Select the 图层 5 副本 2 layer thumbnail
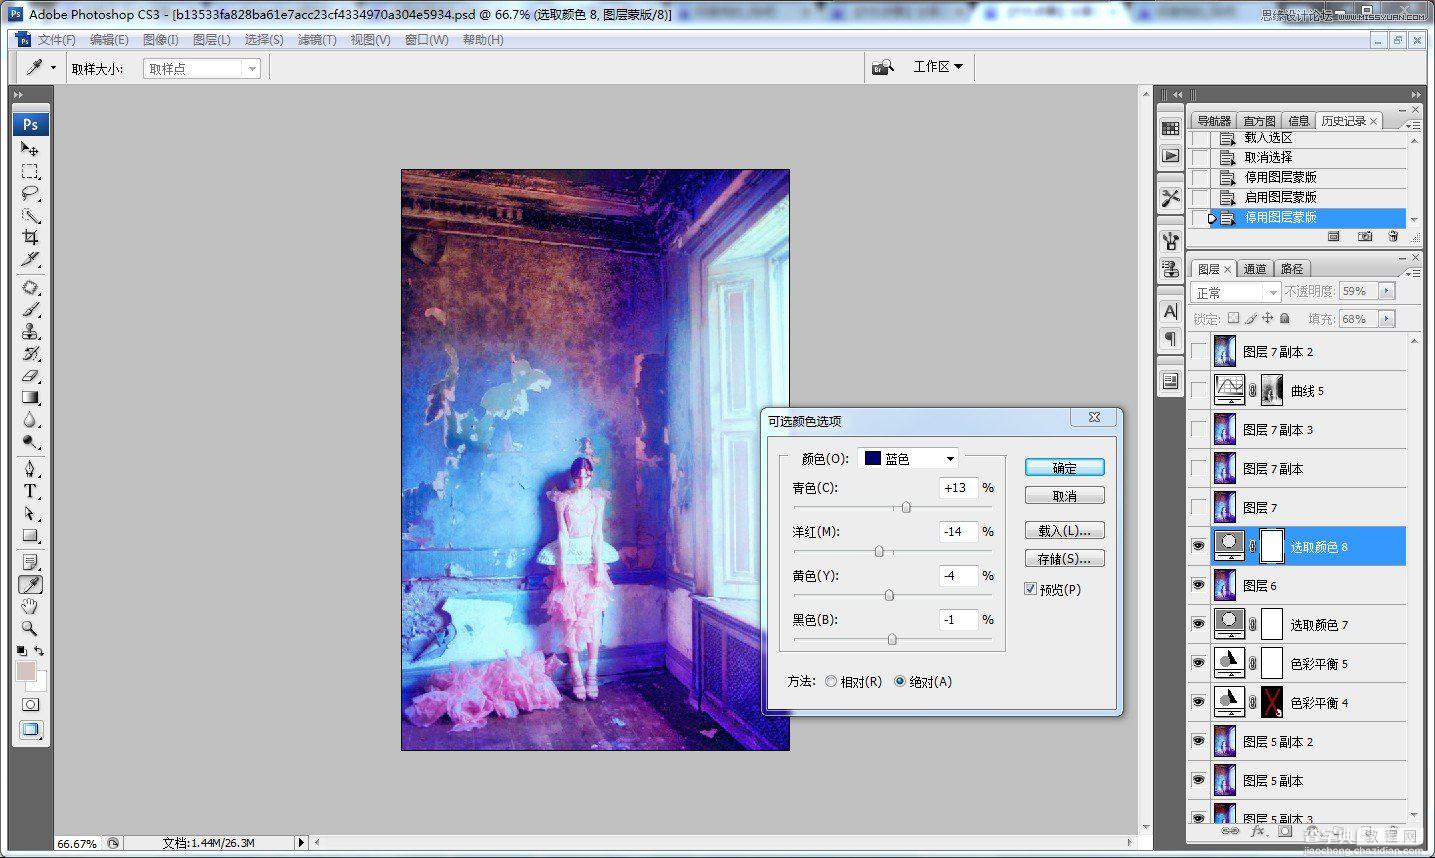The height and width of the screenshot is (858, 1435). [1225, 741]
